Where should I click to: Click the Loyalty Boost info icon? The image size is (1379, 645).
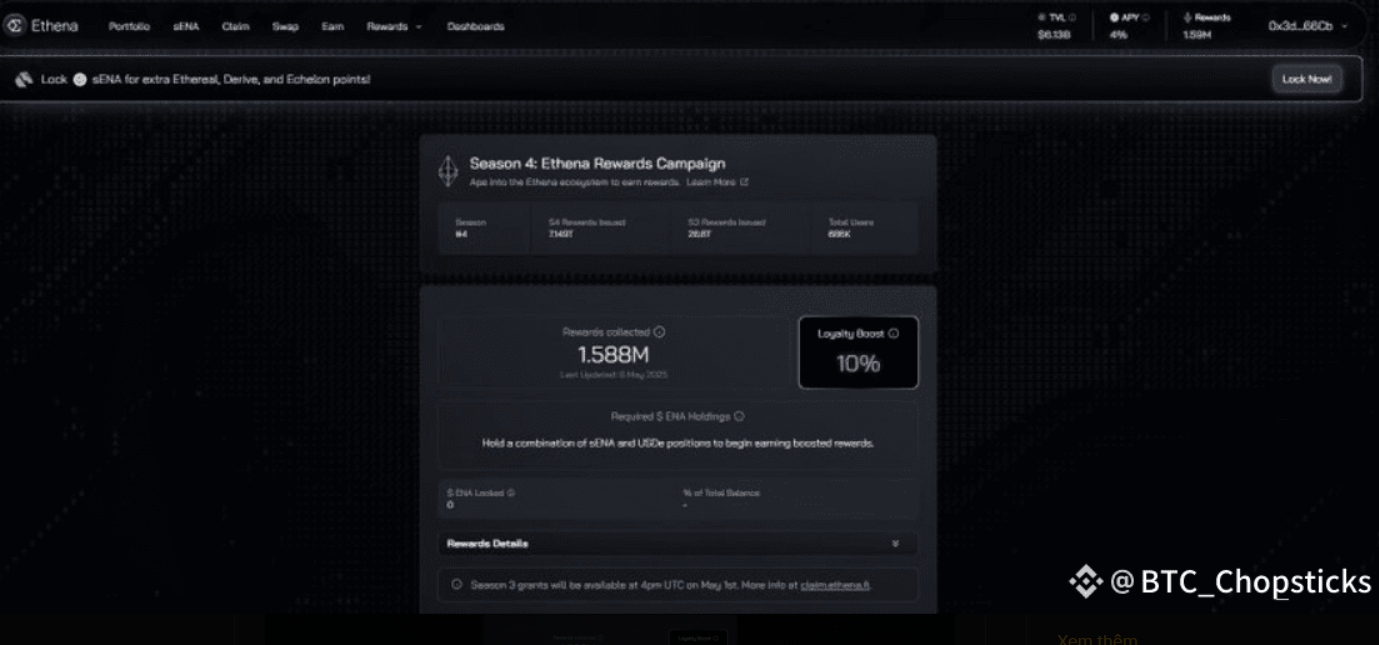tap(893, 334)
